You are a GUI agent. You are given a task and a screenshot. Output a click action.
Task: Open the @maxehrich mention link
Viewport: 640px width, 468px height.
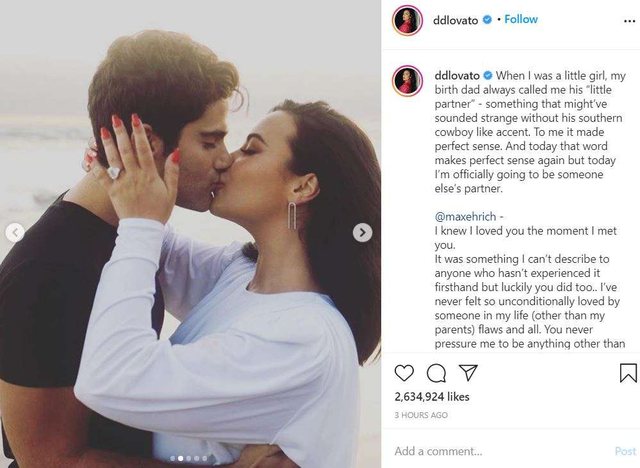[x=465, y=216]
